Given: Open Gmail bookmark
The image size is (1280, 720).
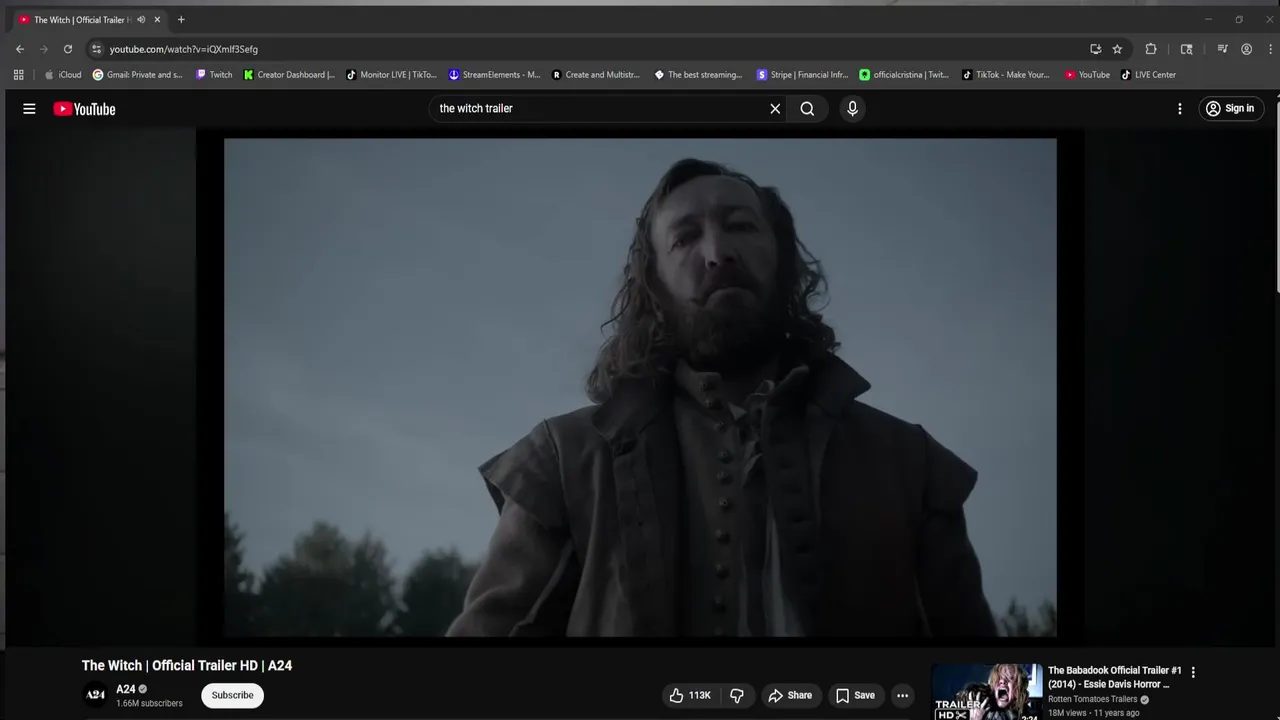Looking at the screenshot, I should [138, 75].
